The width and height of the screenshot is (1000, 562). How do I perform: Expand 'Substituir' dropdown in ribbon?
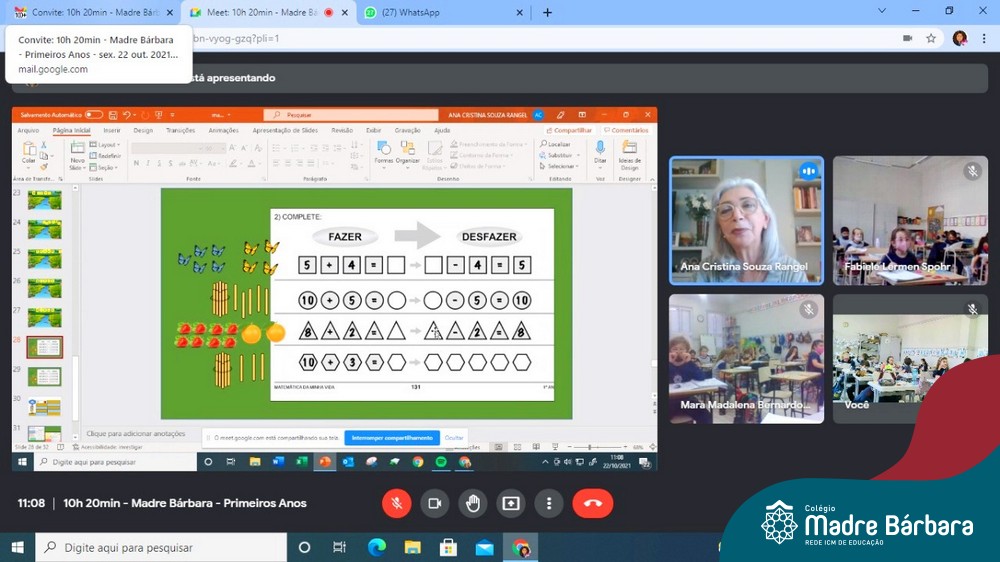pos(560,155)
